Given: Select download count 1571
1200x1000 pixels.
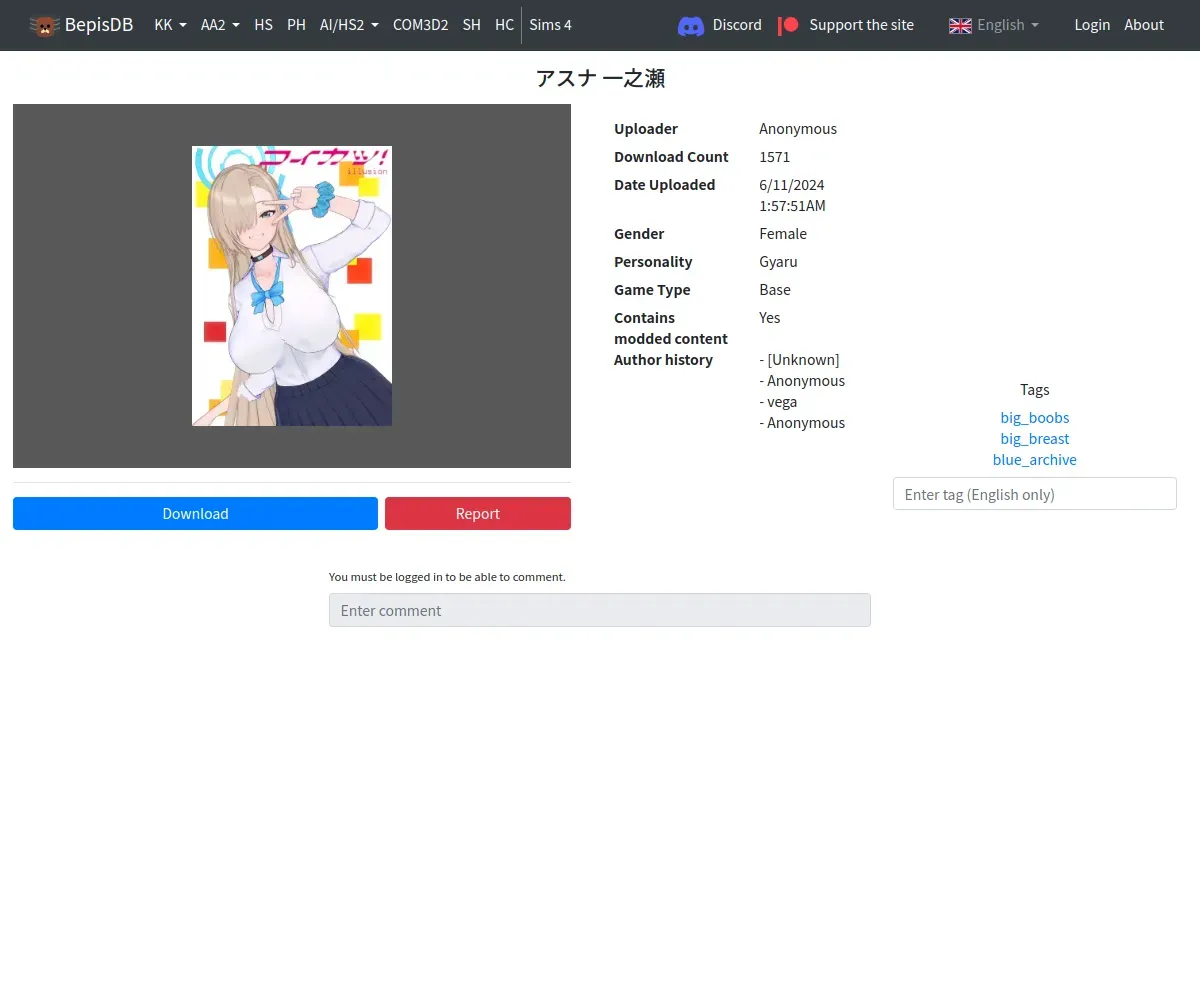Looking at the screenshot, I should (x=775, y=156).
